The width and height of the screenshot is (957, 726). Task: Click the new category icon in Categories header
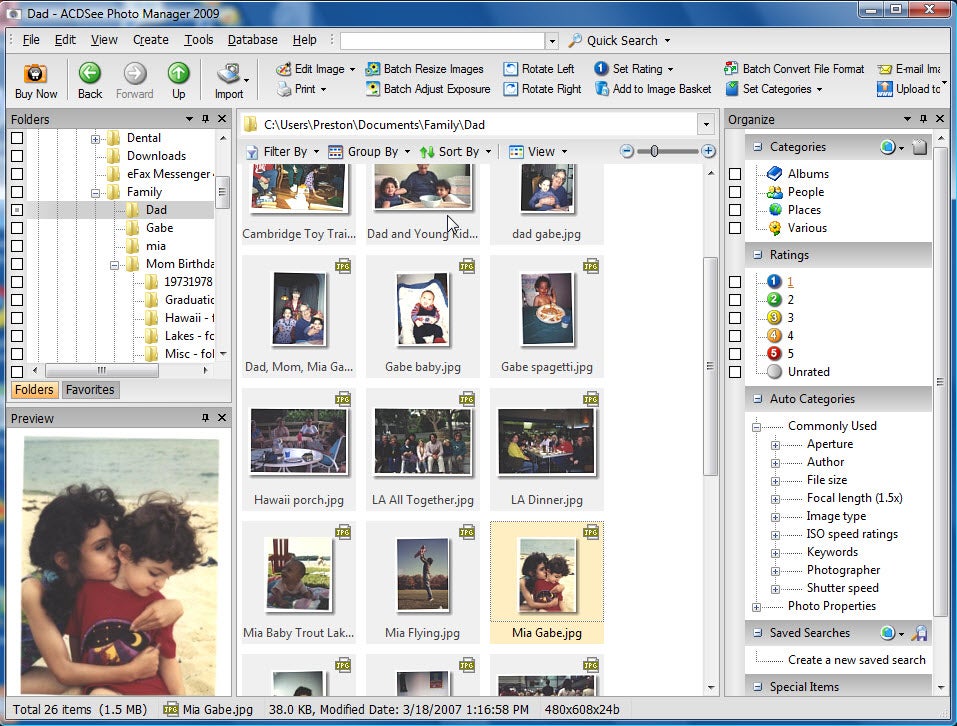[x=920, y=147]
